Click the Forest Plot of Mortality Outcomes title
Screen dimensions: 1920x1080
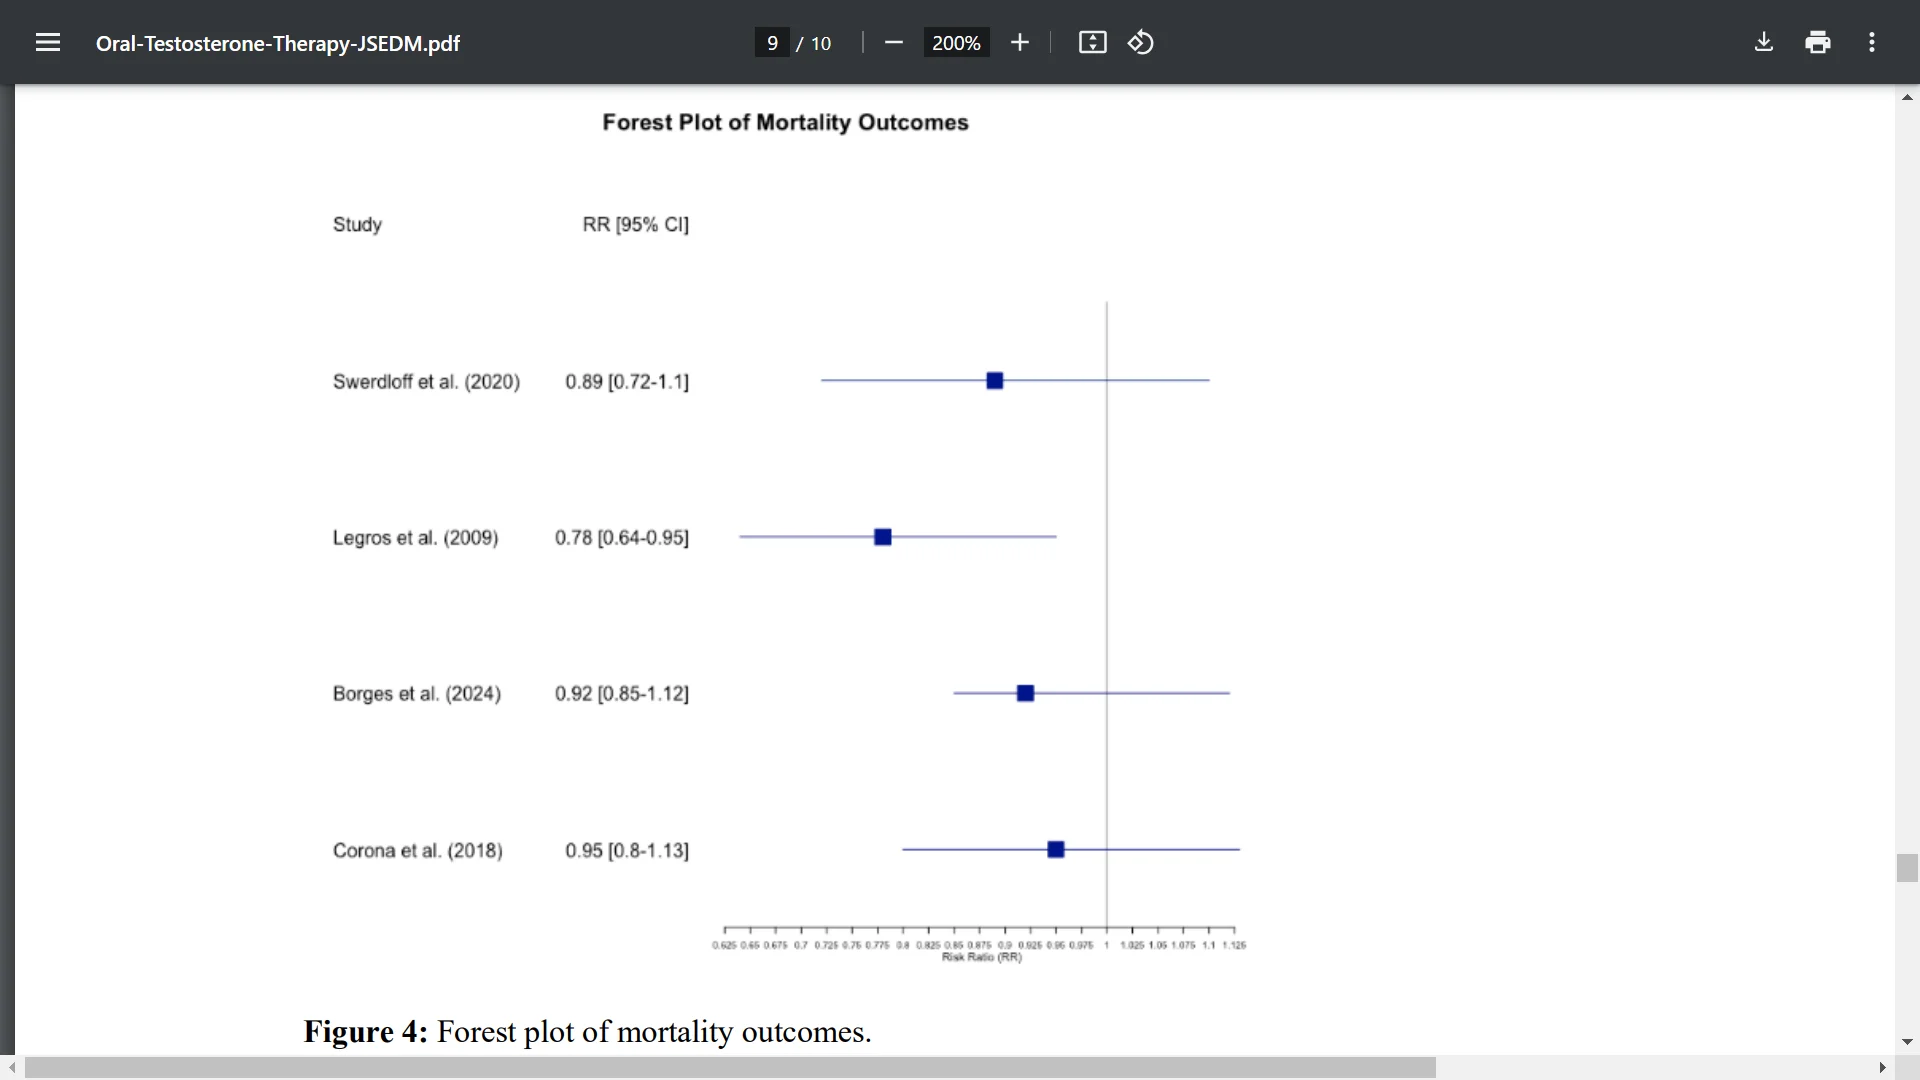[x=785, y=122]
